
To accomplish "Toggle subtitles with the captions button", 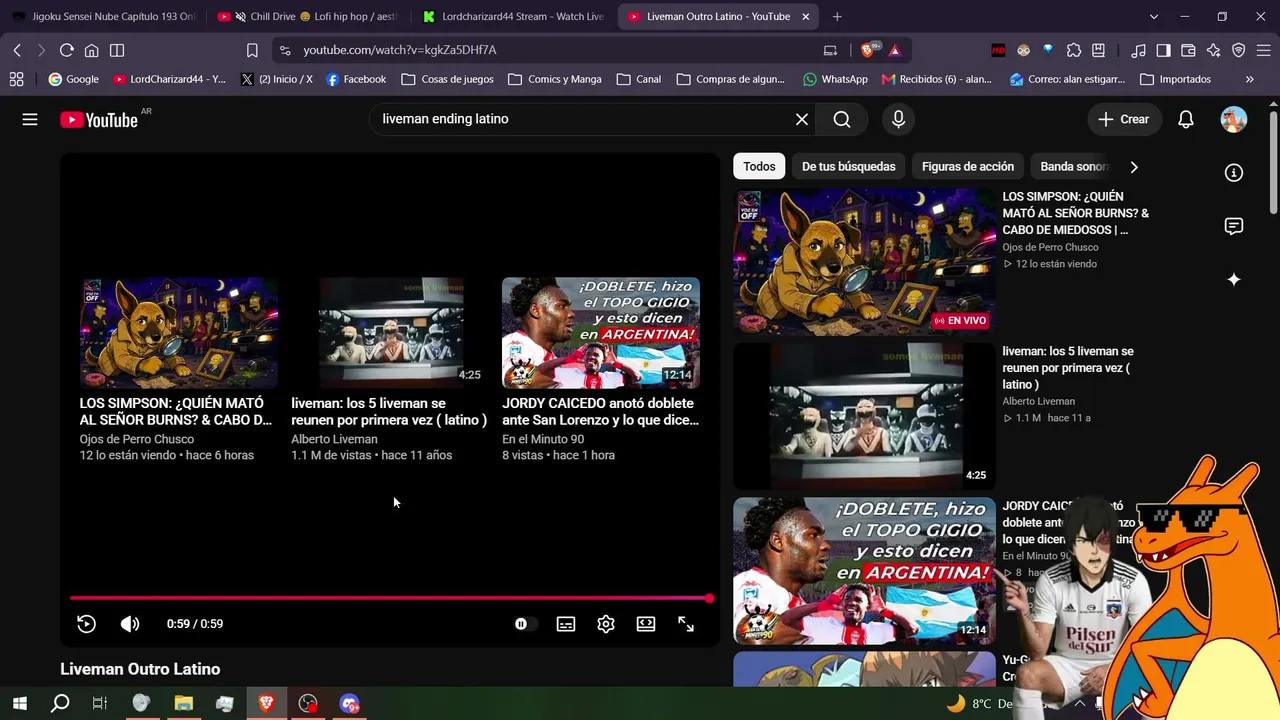I will tap(566, 624).
